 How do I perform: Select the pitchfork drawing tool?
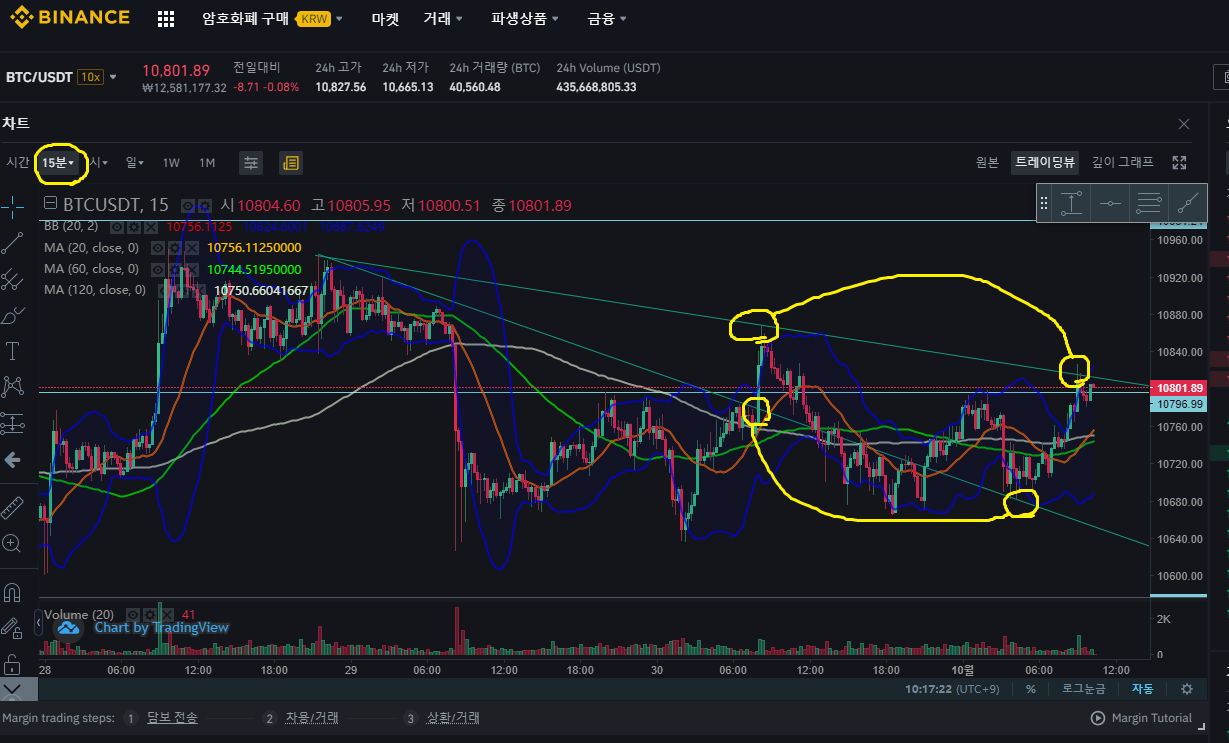click(x=12, y=279)
